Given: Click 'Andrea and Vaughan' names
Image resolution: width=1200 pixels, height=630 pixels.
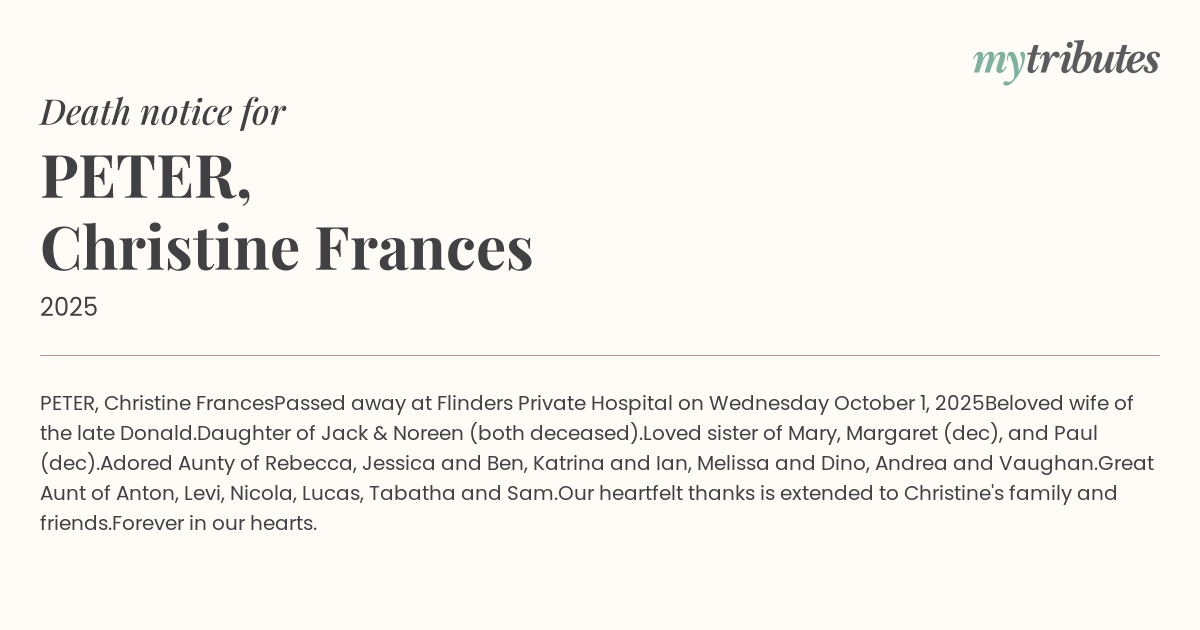Looking at the screenshot, I should point(985,464).
